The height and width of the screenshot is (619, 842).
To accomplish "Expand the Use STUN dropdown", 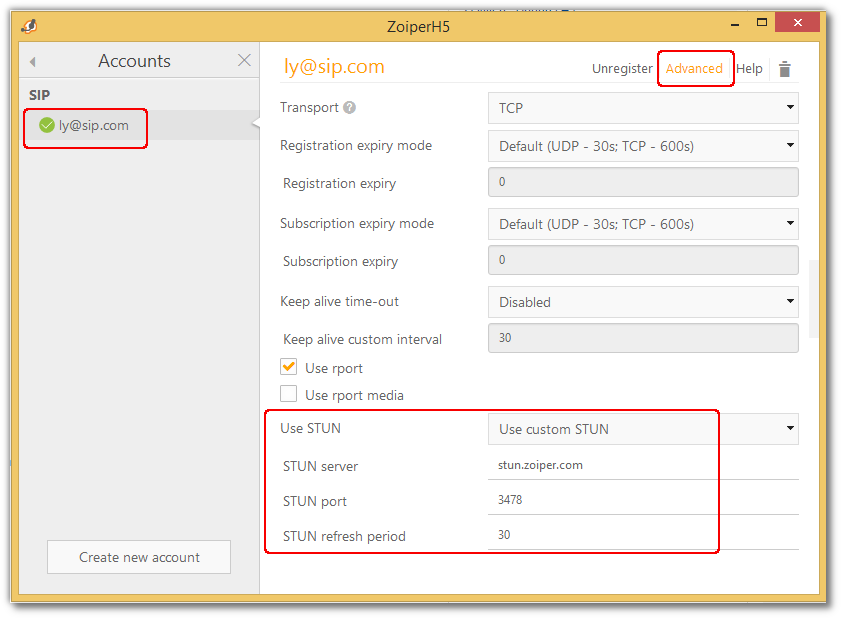I will (642, 429).
